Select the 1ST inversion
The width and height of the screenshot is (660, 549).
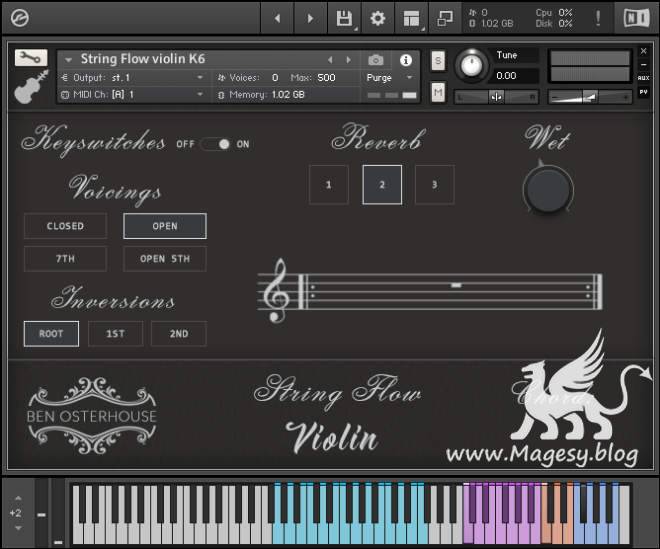(x=115, y=334)
